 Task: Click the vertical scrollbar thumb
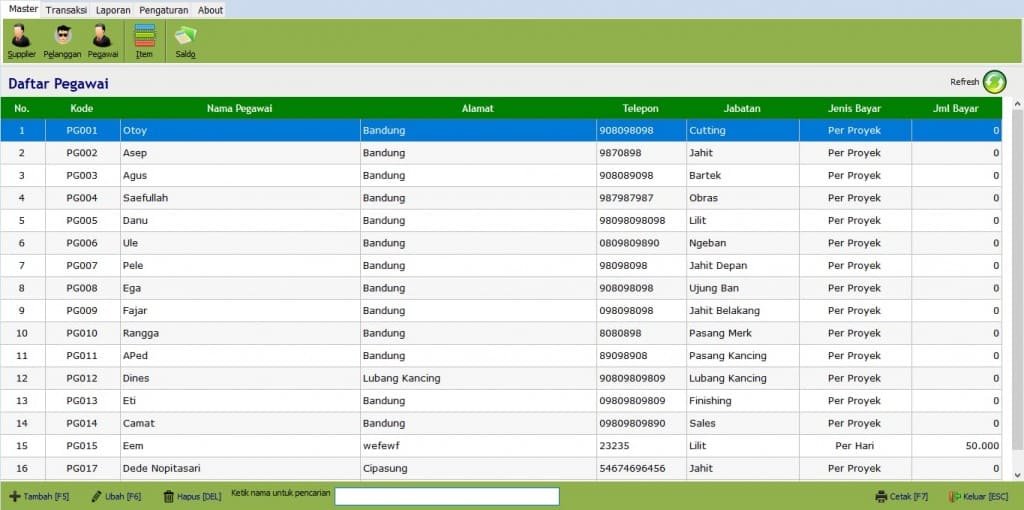click(1018, 279)
